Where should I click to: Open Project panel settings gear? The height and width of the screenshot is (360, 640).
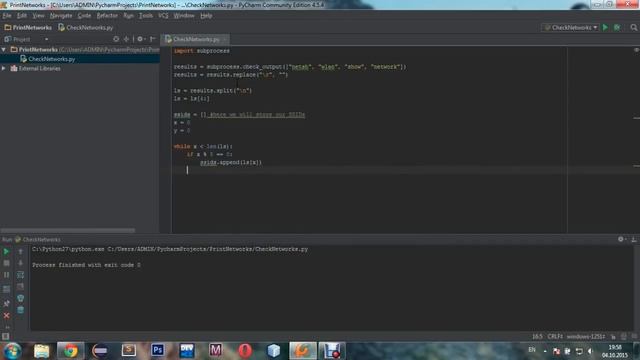[x=140, y=39]
